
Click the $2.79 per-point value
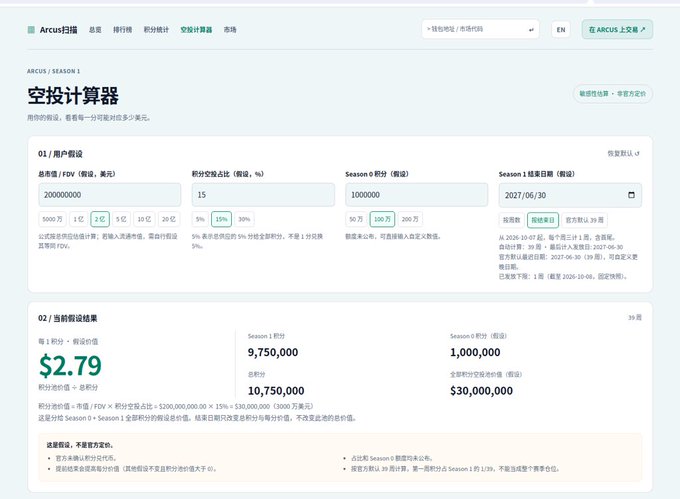[x=70, y=365]
